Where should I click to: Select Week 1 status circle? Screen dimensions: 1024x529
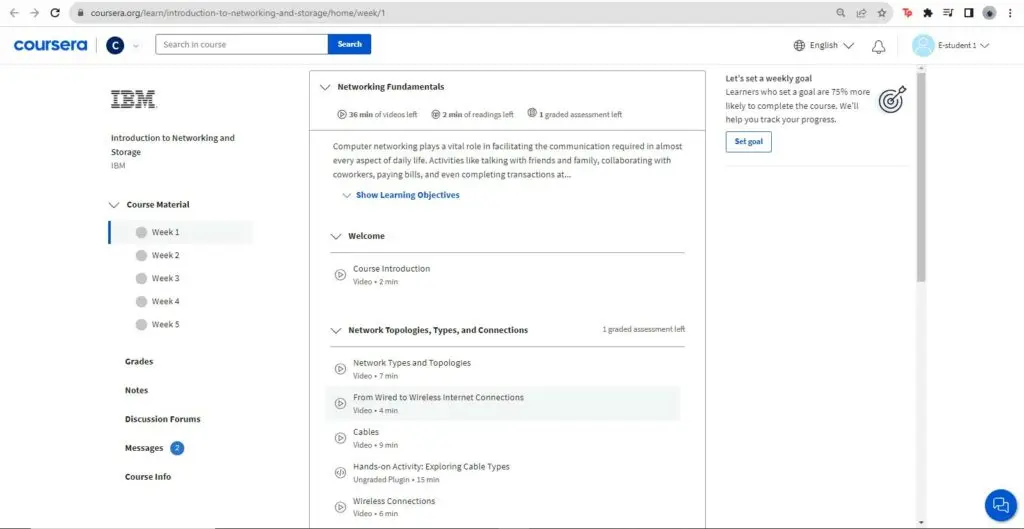coord(141,232)
